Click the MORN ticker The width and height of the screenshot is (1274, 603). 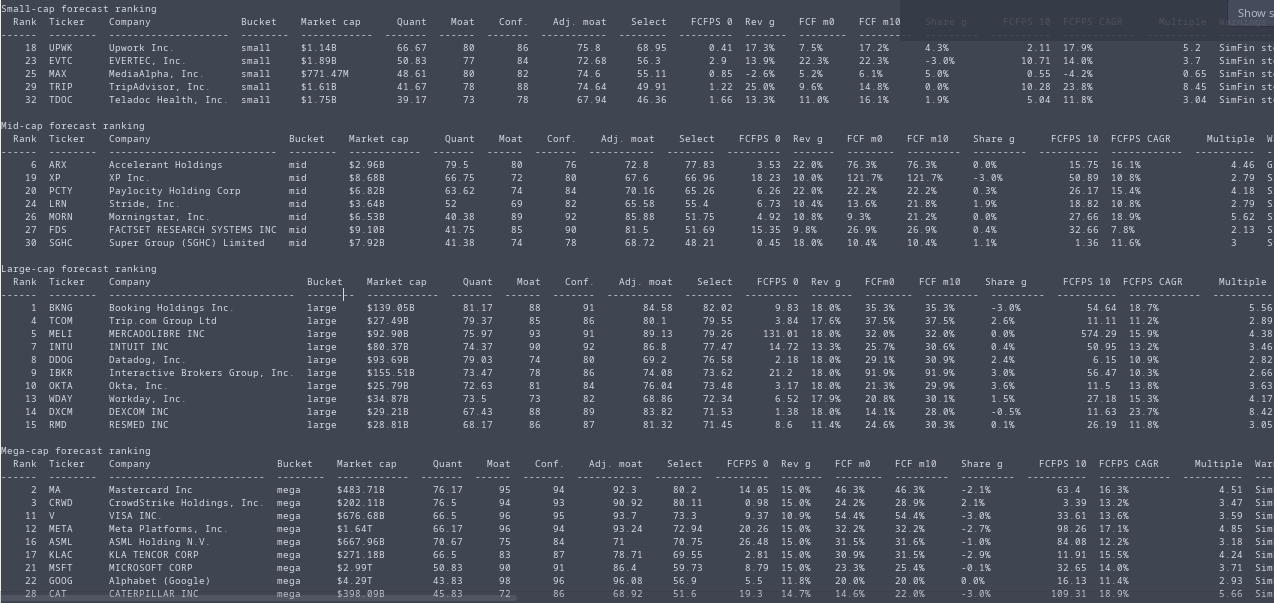61,217
